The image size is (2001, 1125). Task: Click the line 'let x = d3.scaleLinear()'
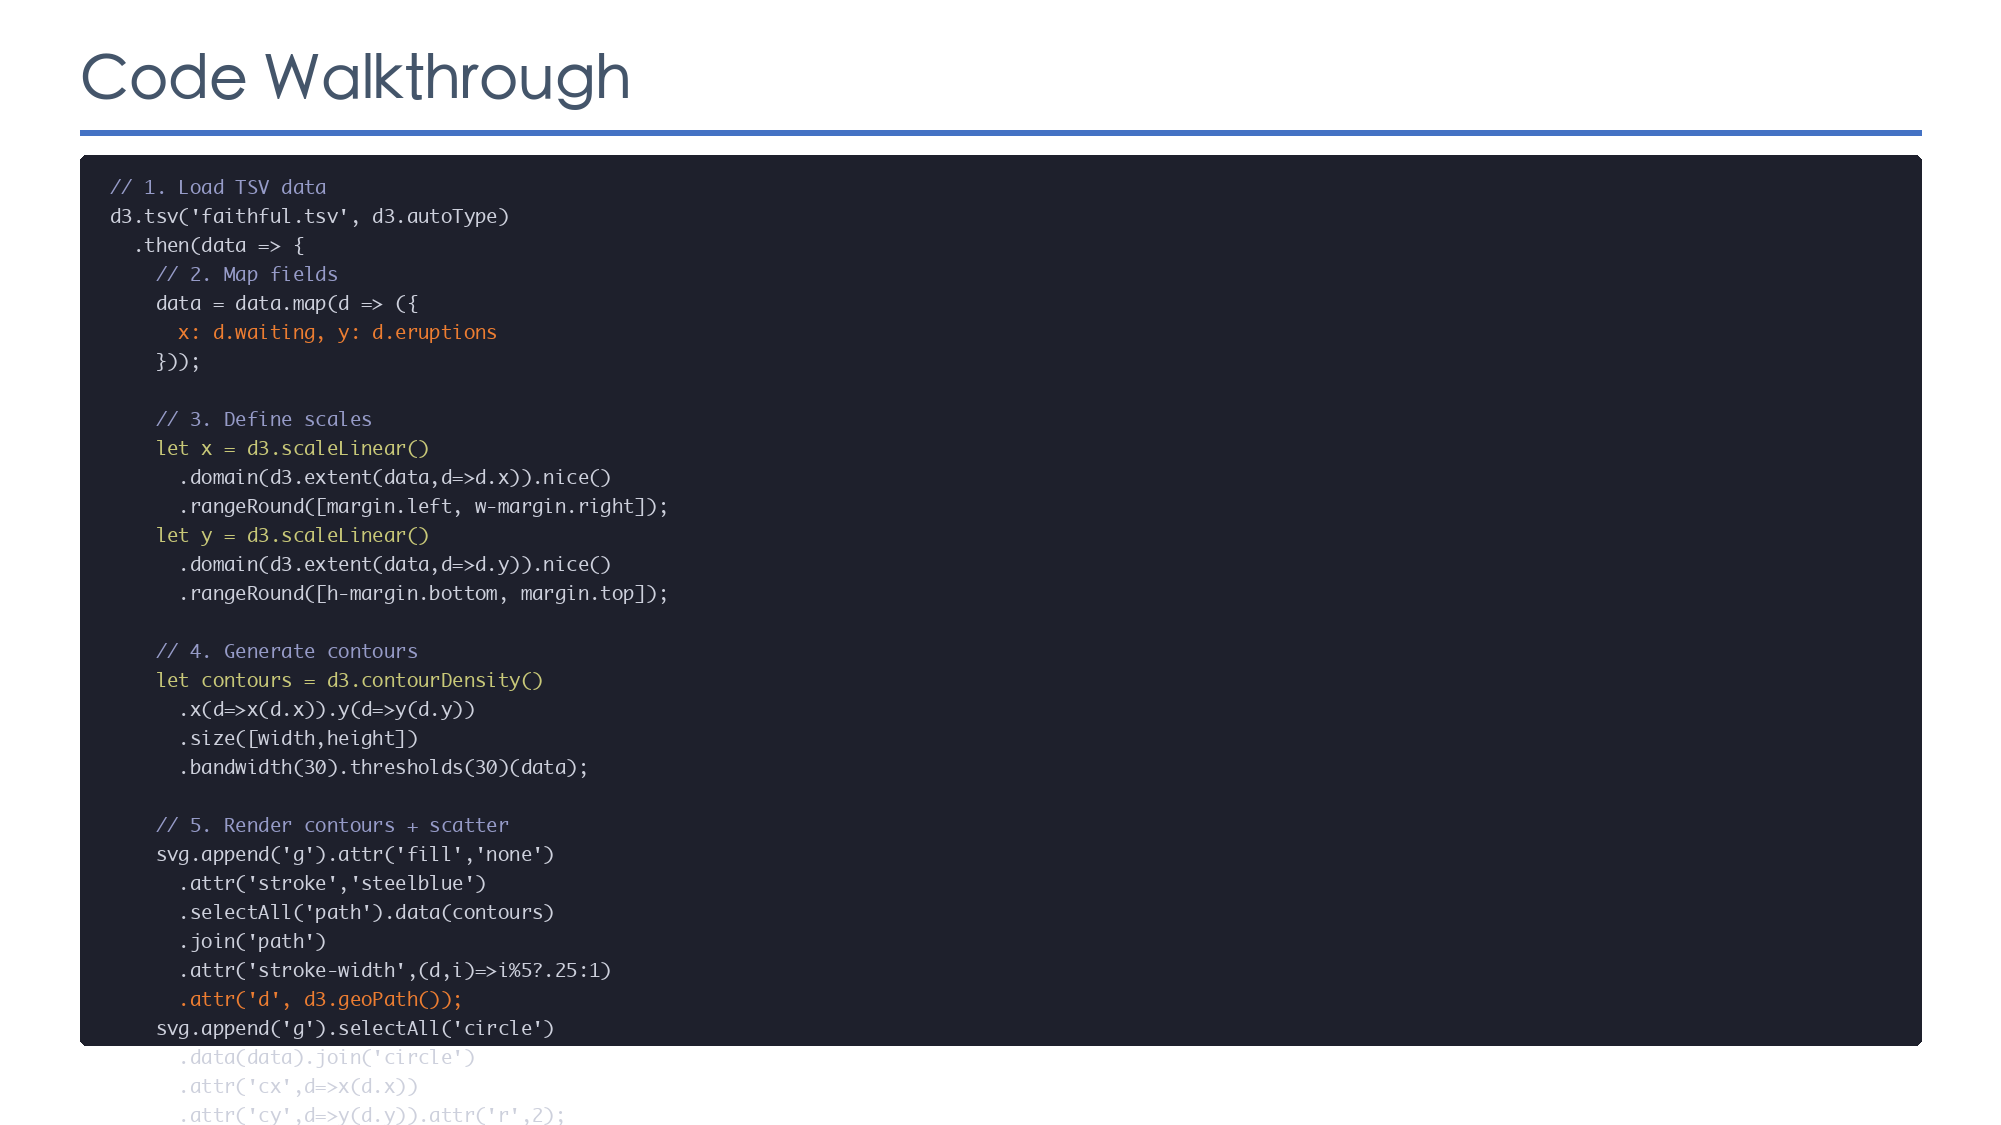292,448
